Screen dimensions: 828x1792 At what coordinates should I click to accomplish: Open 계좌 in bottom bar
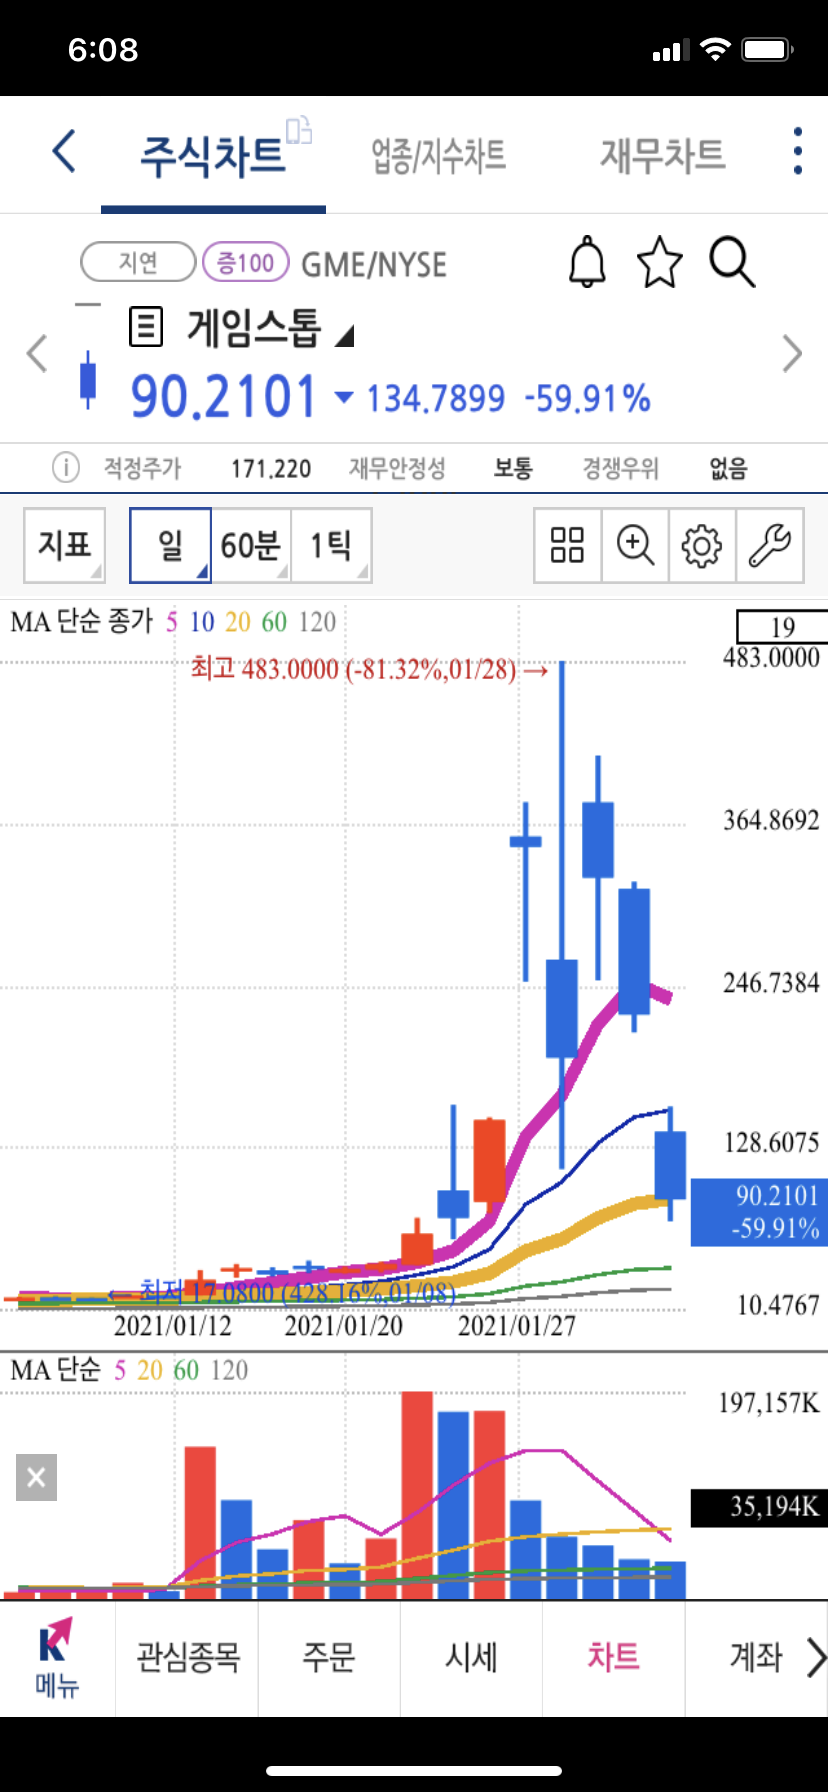pos(756,1657)
